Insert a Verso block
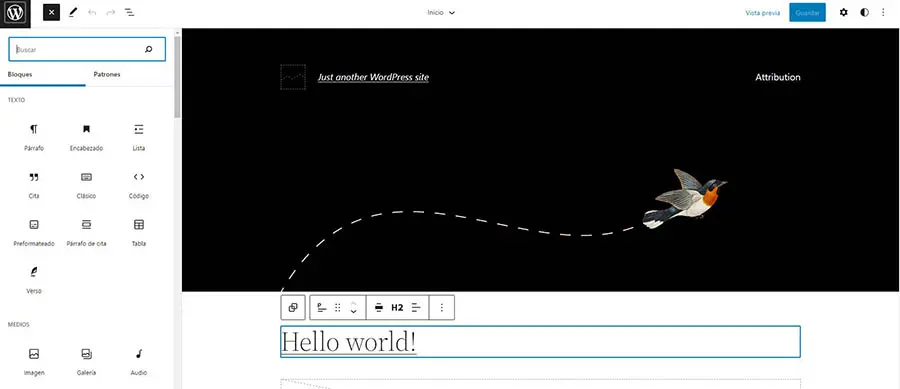 (34, 280)
